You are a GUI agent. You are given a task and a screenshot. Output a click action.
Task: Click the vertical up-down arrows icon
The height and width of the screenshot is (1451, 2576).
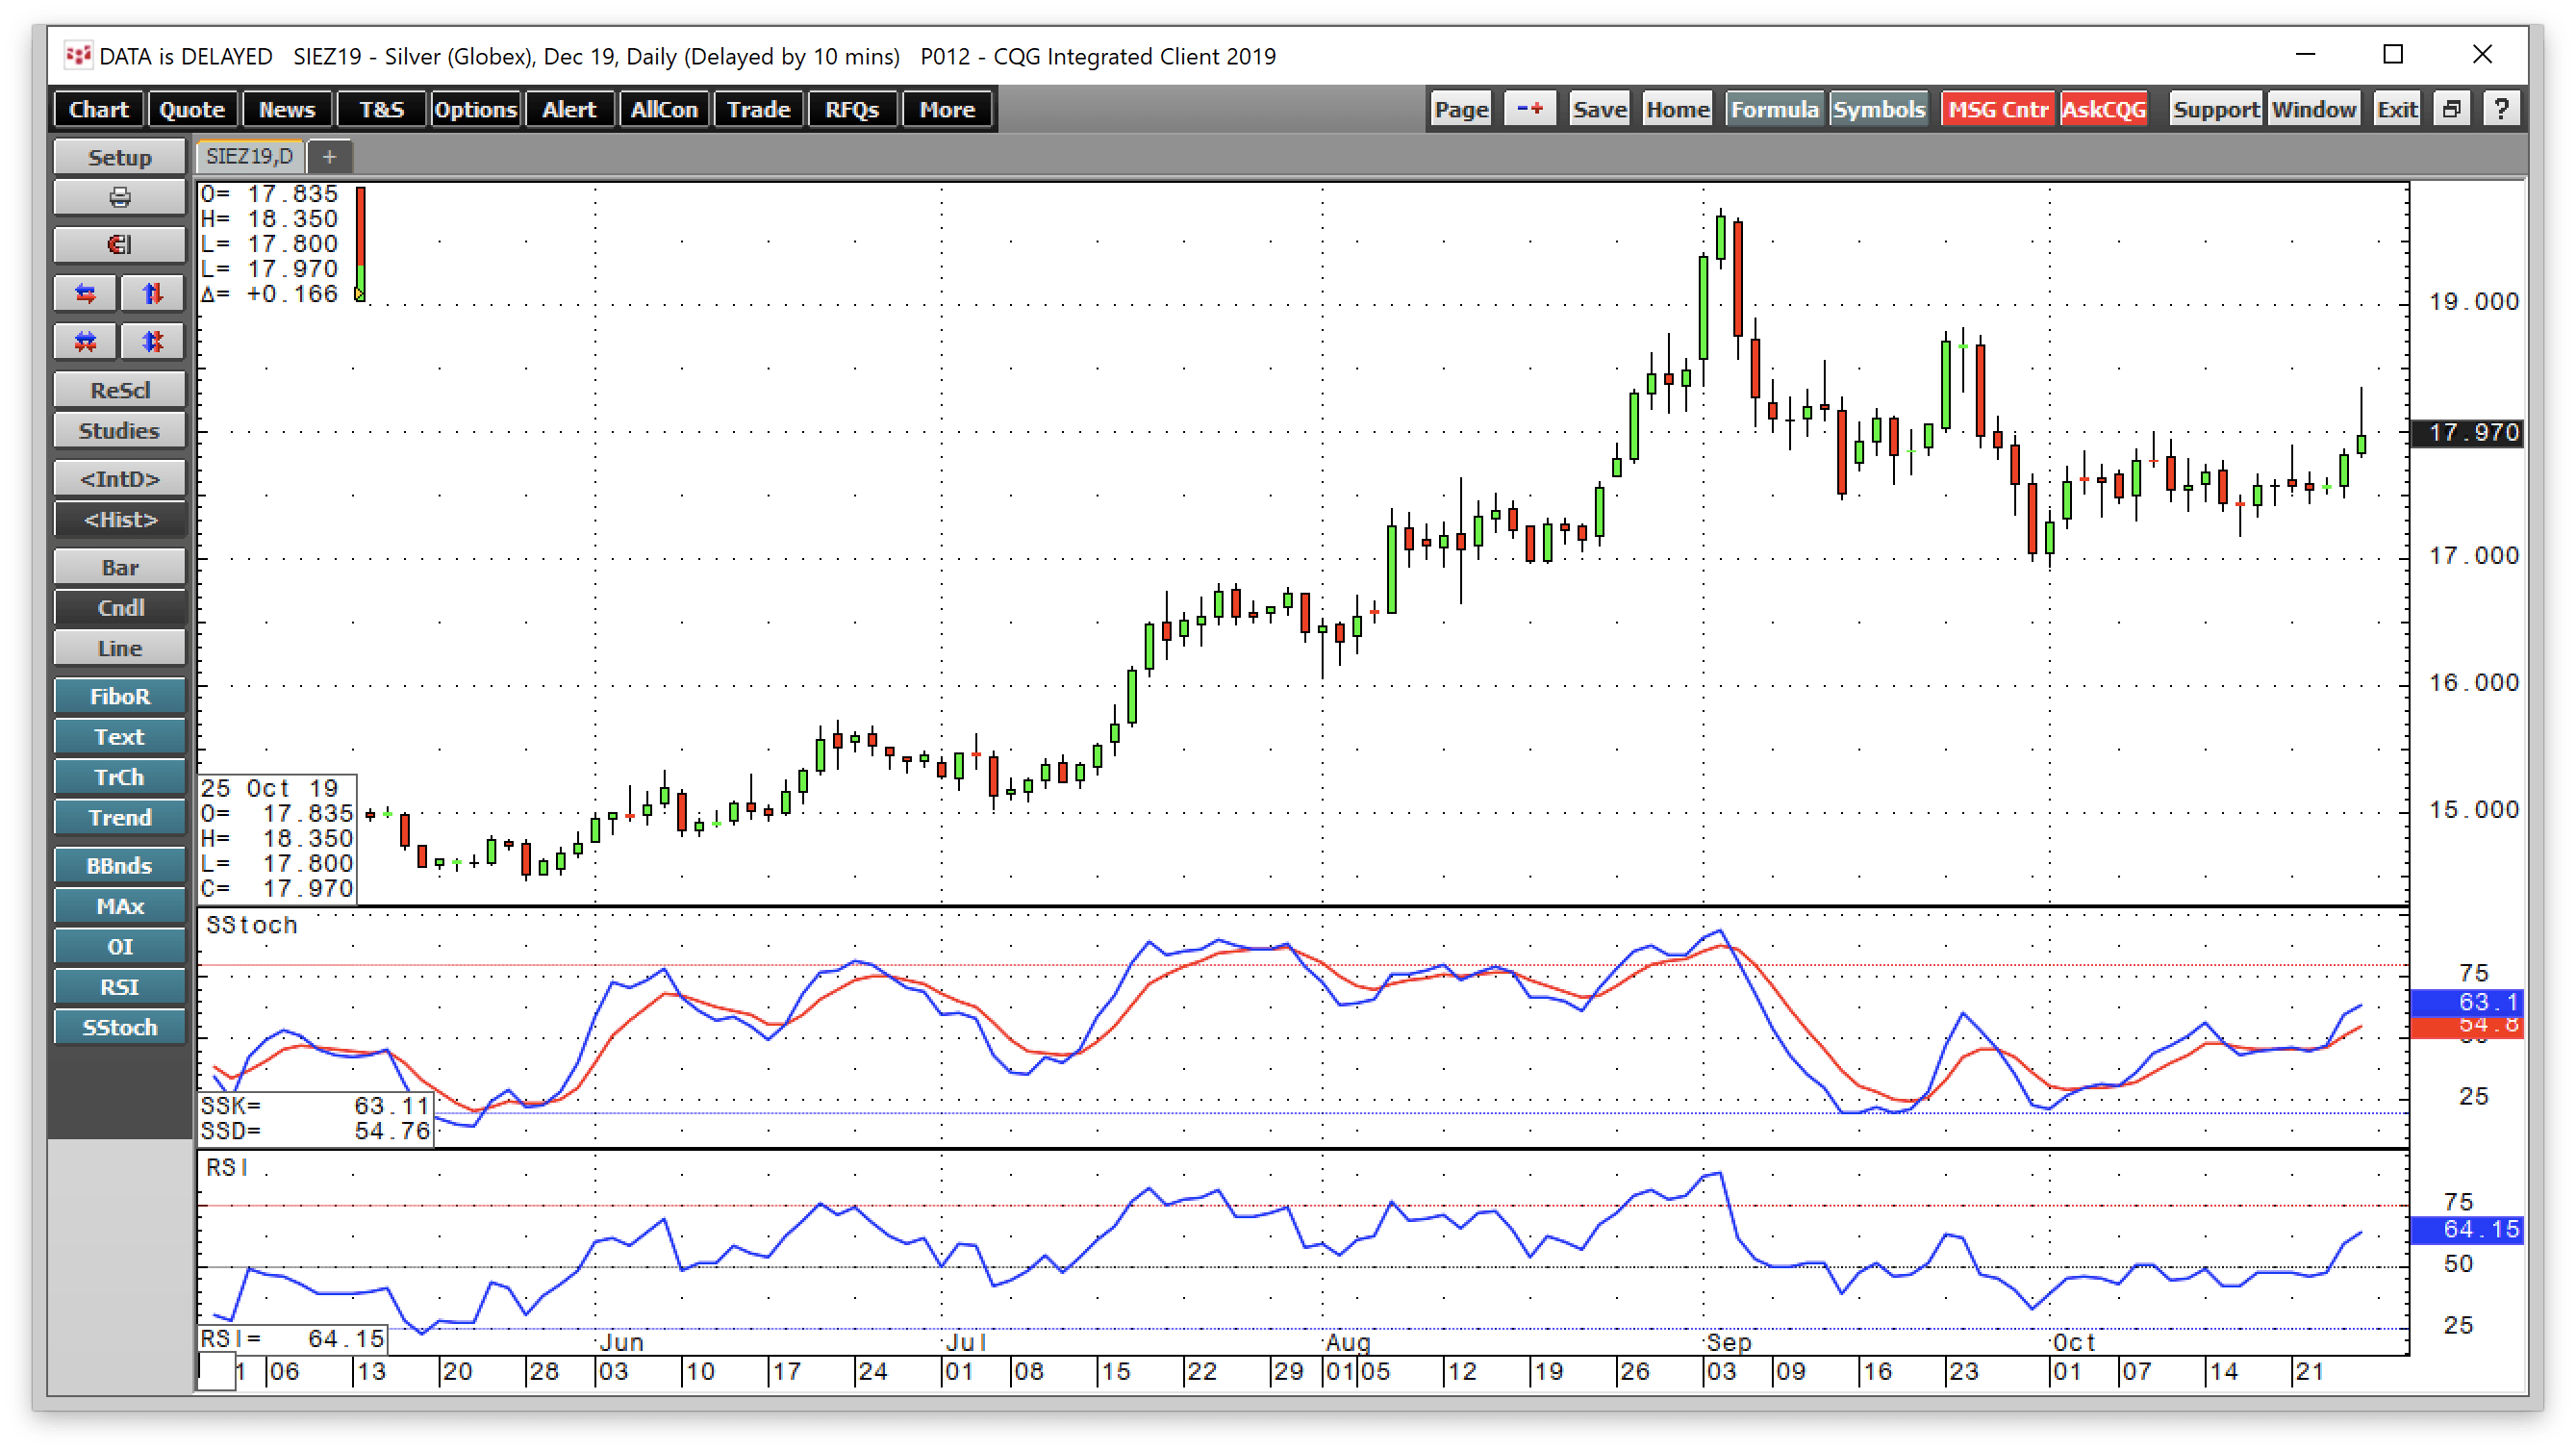click(152, 292)
